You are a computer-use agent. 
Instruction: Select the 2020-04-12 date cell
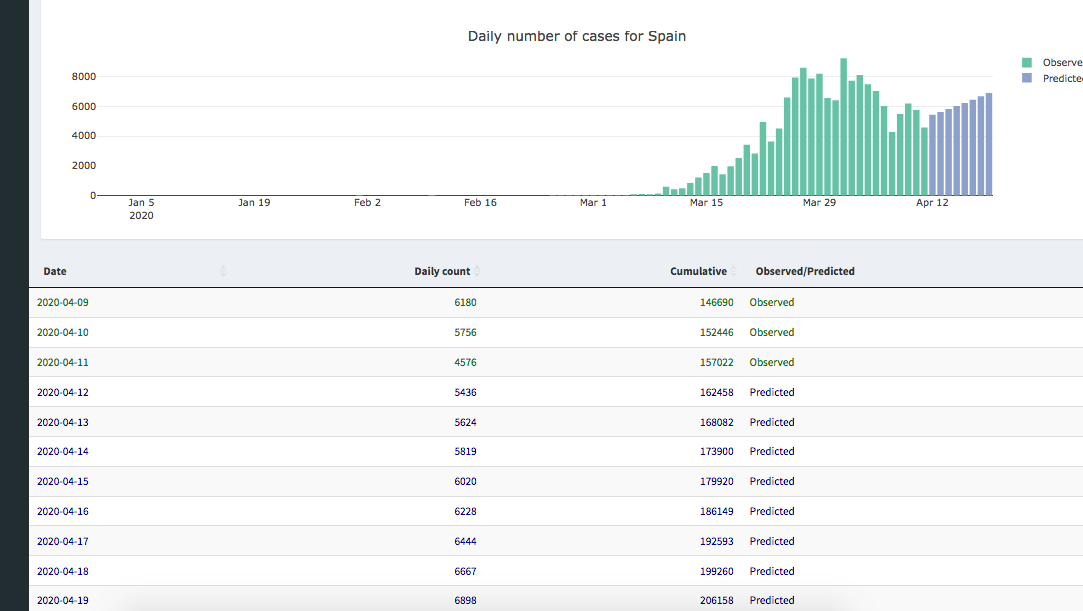tap(63, 392)
